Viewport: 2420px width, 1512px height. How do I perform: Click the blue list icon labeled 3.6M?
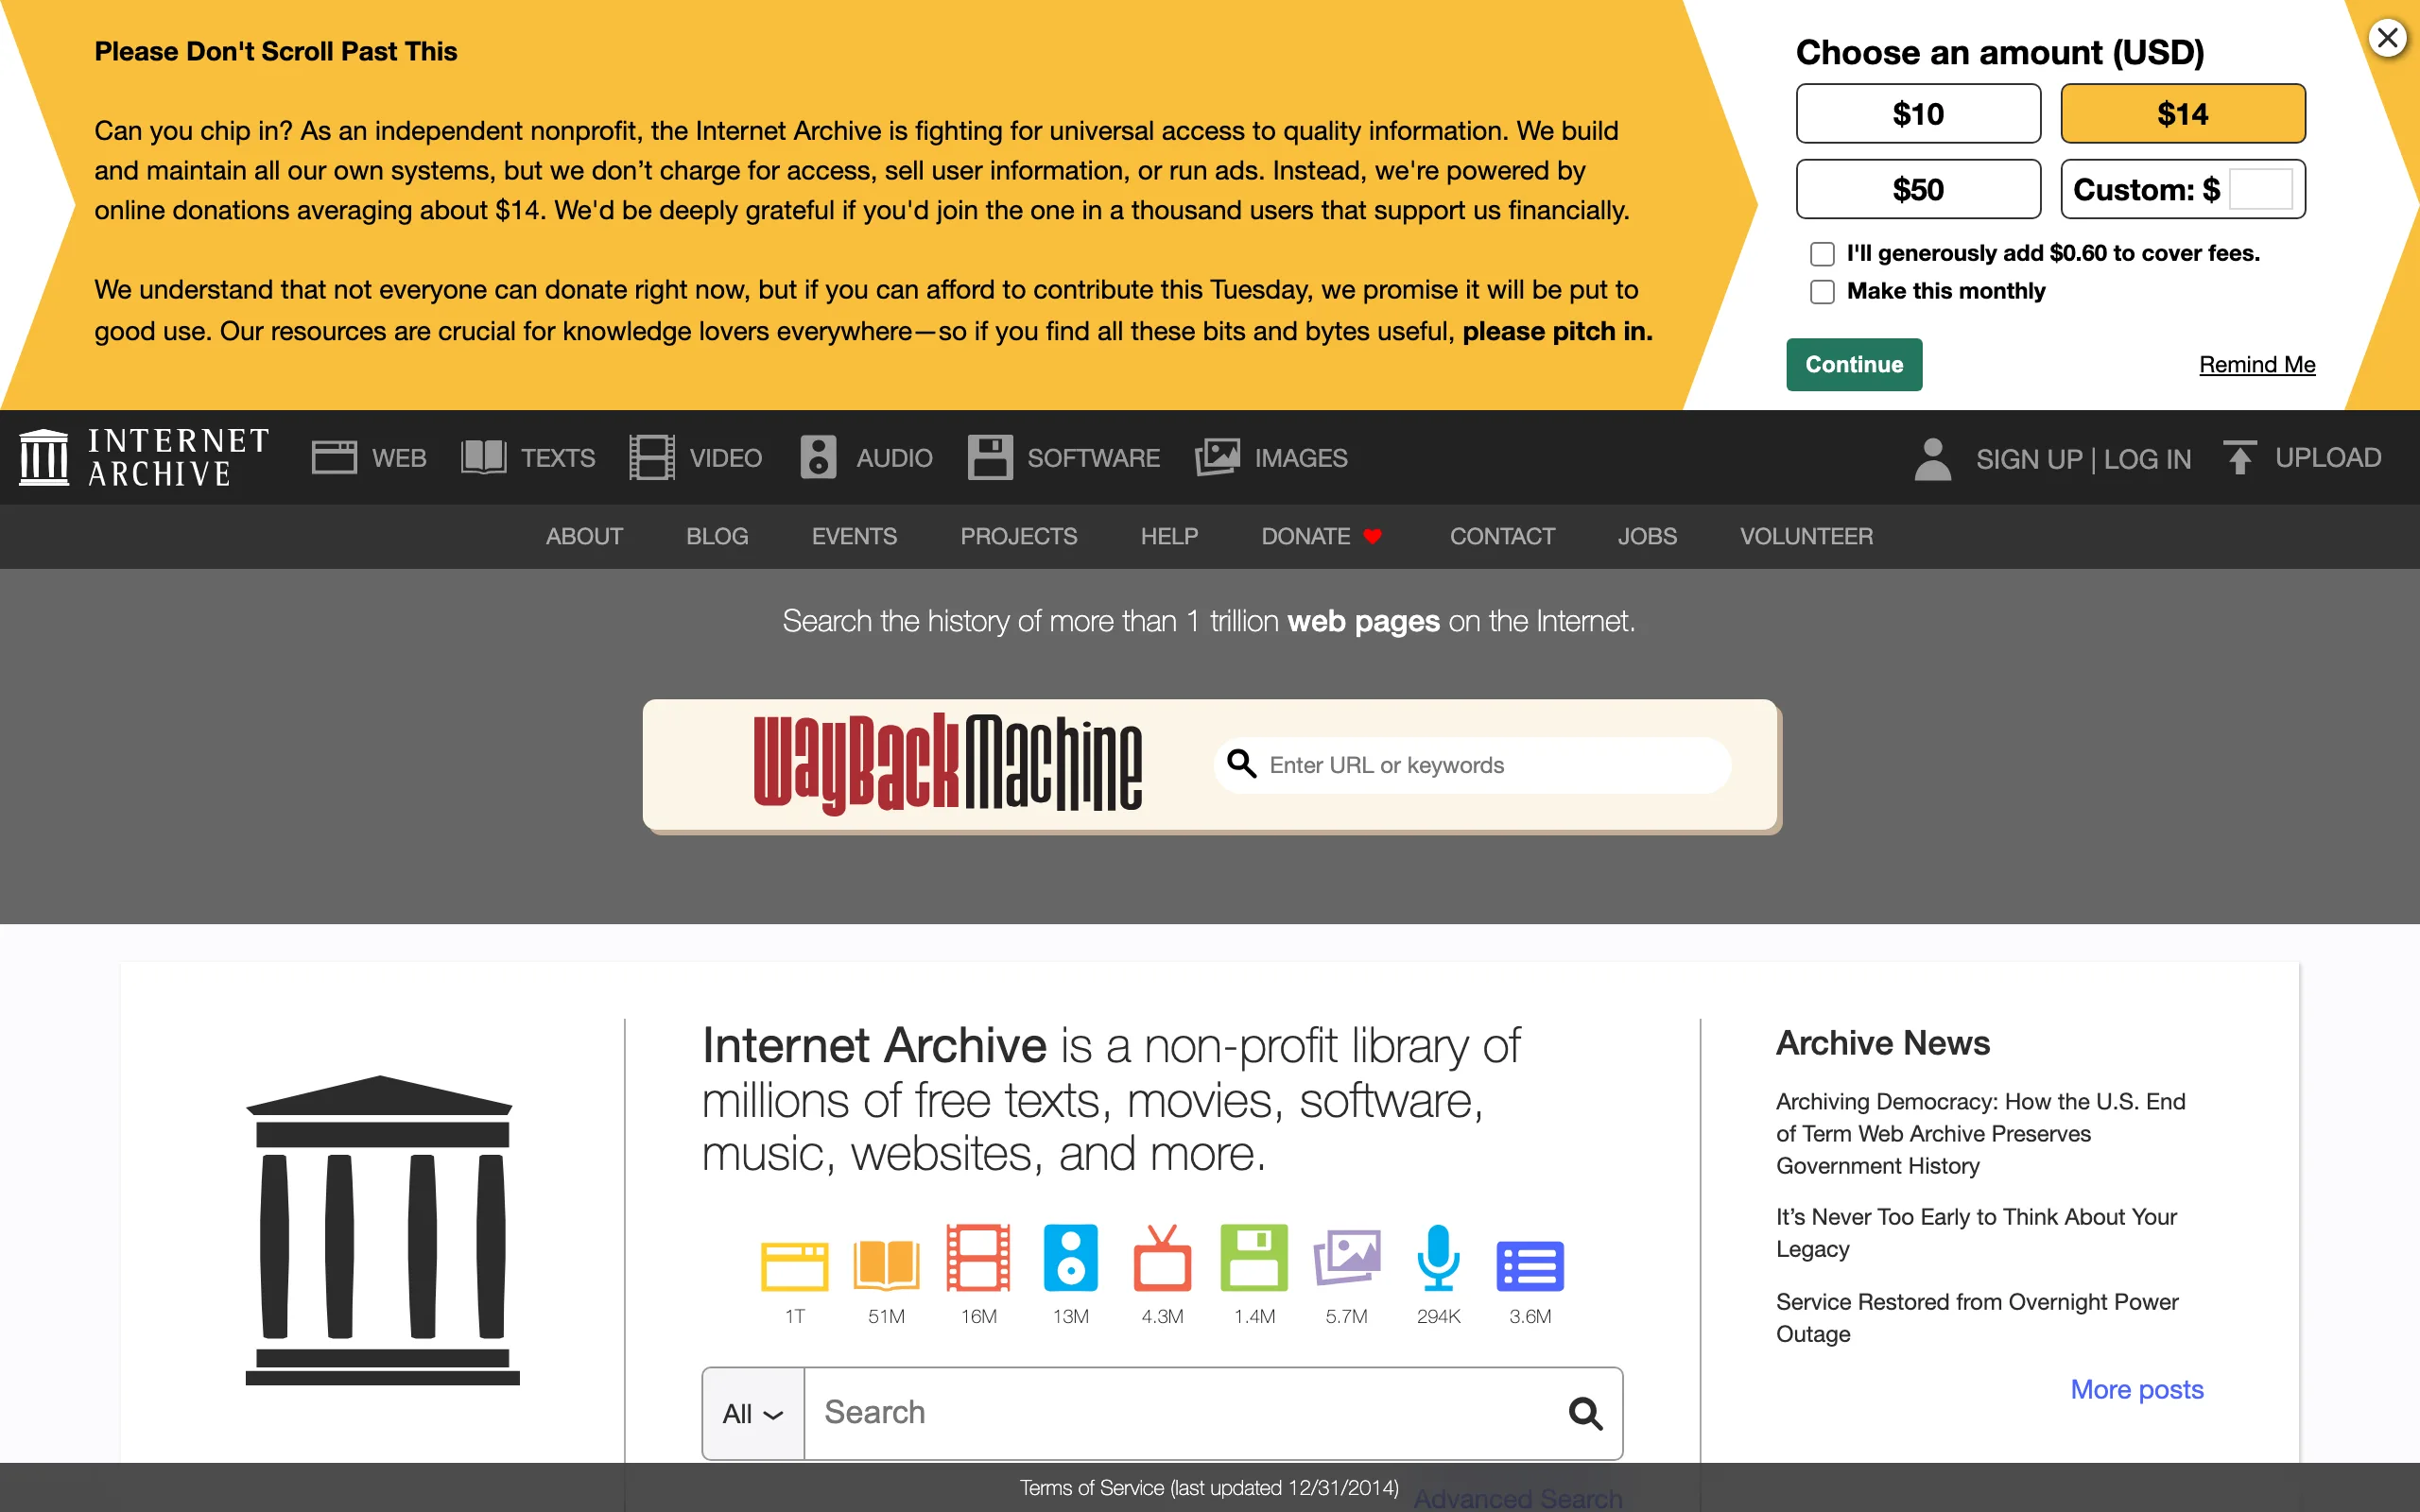click(1530, 1266)
